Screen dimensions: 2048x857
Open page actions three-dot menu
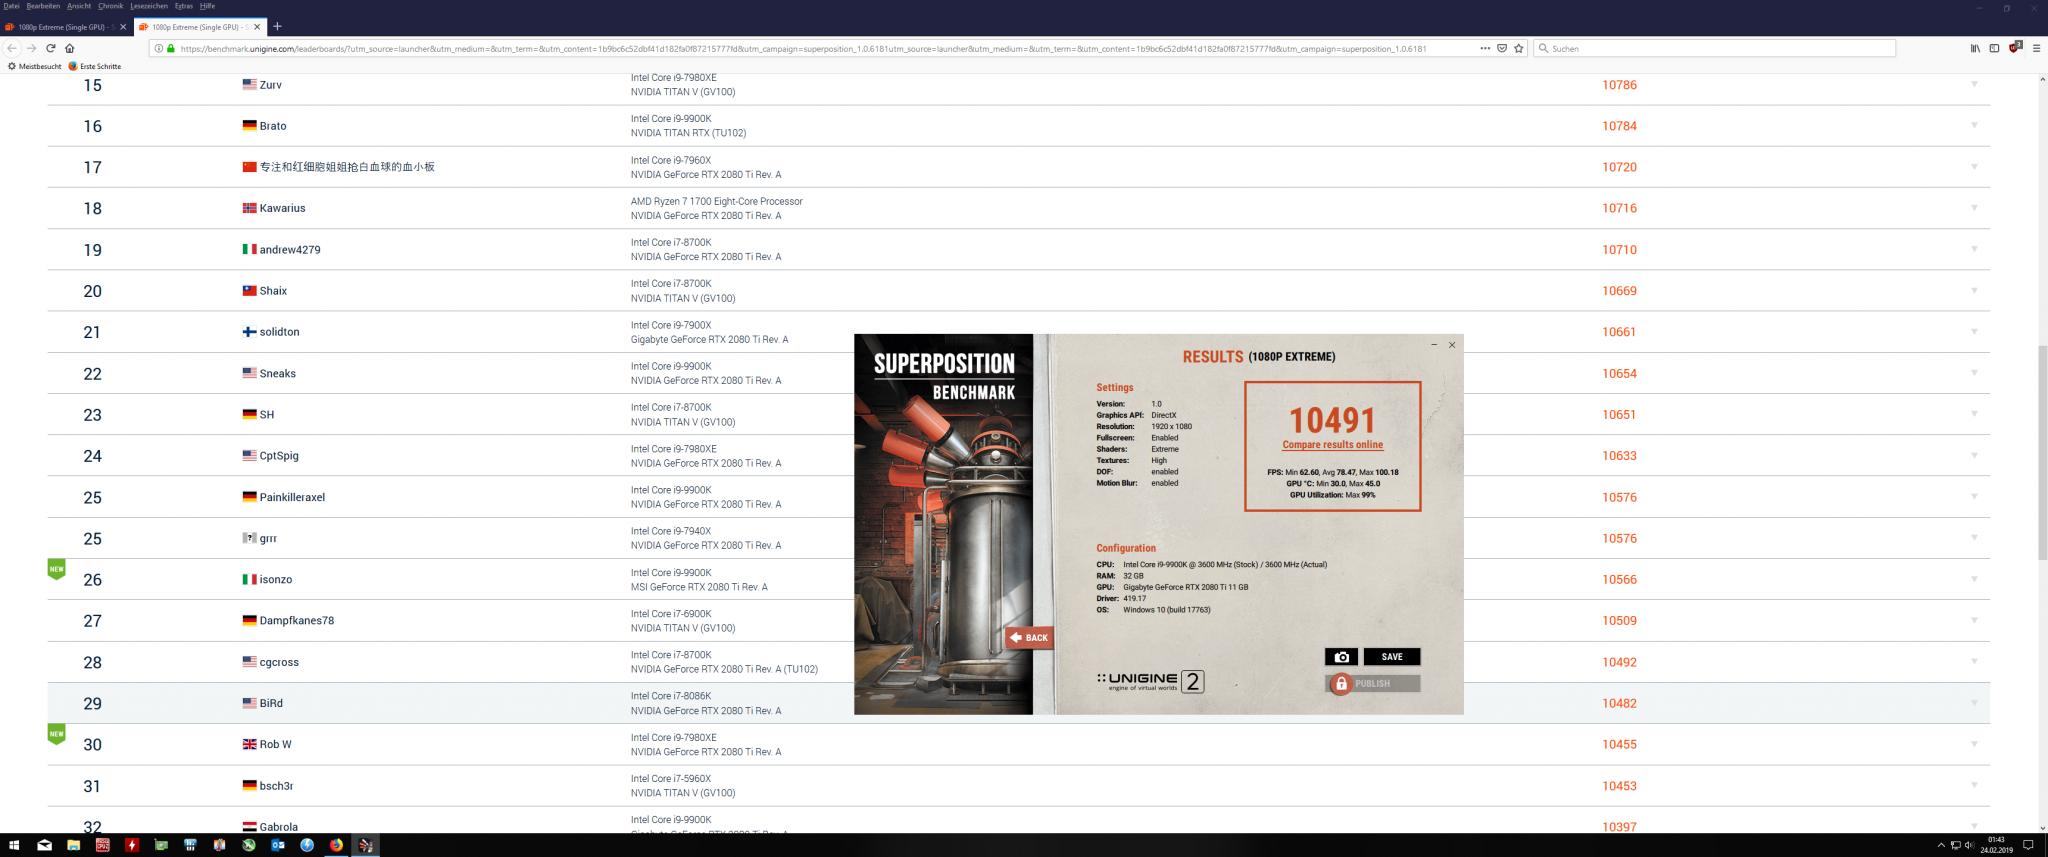[1485, 48]
